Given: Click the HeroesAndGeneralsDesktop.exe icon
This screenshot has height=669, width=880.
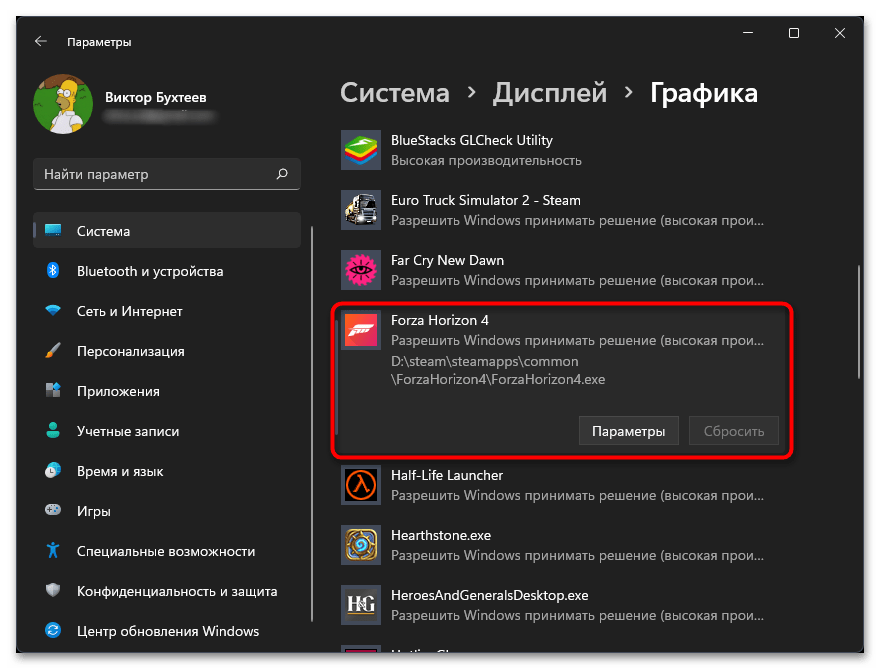Looking at the screenshot, I should click(361, 605).
